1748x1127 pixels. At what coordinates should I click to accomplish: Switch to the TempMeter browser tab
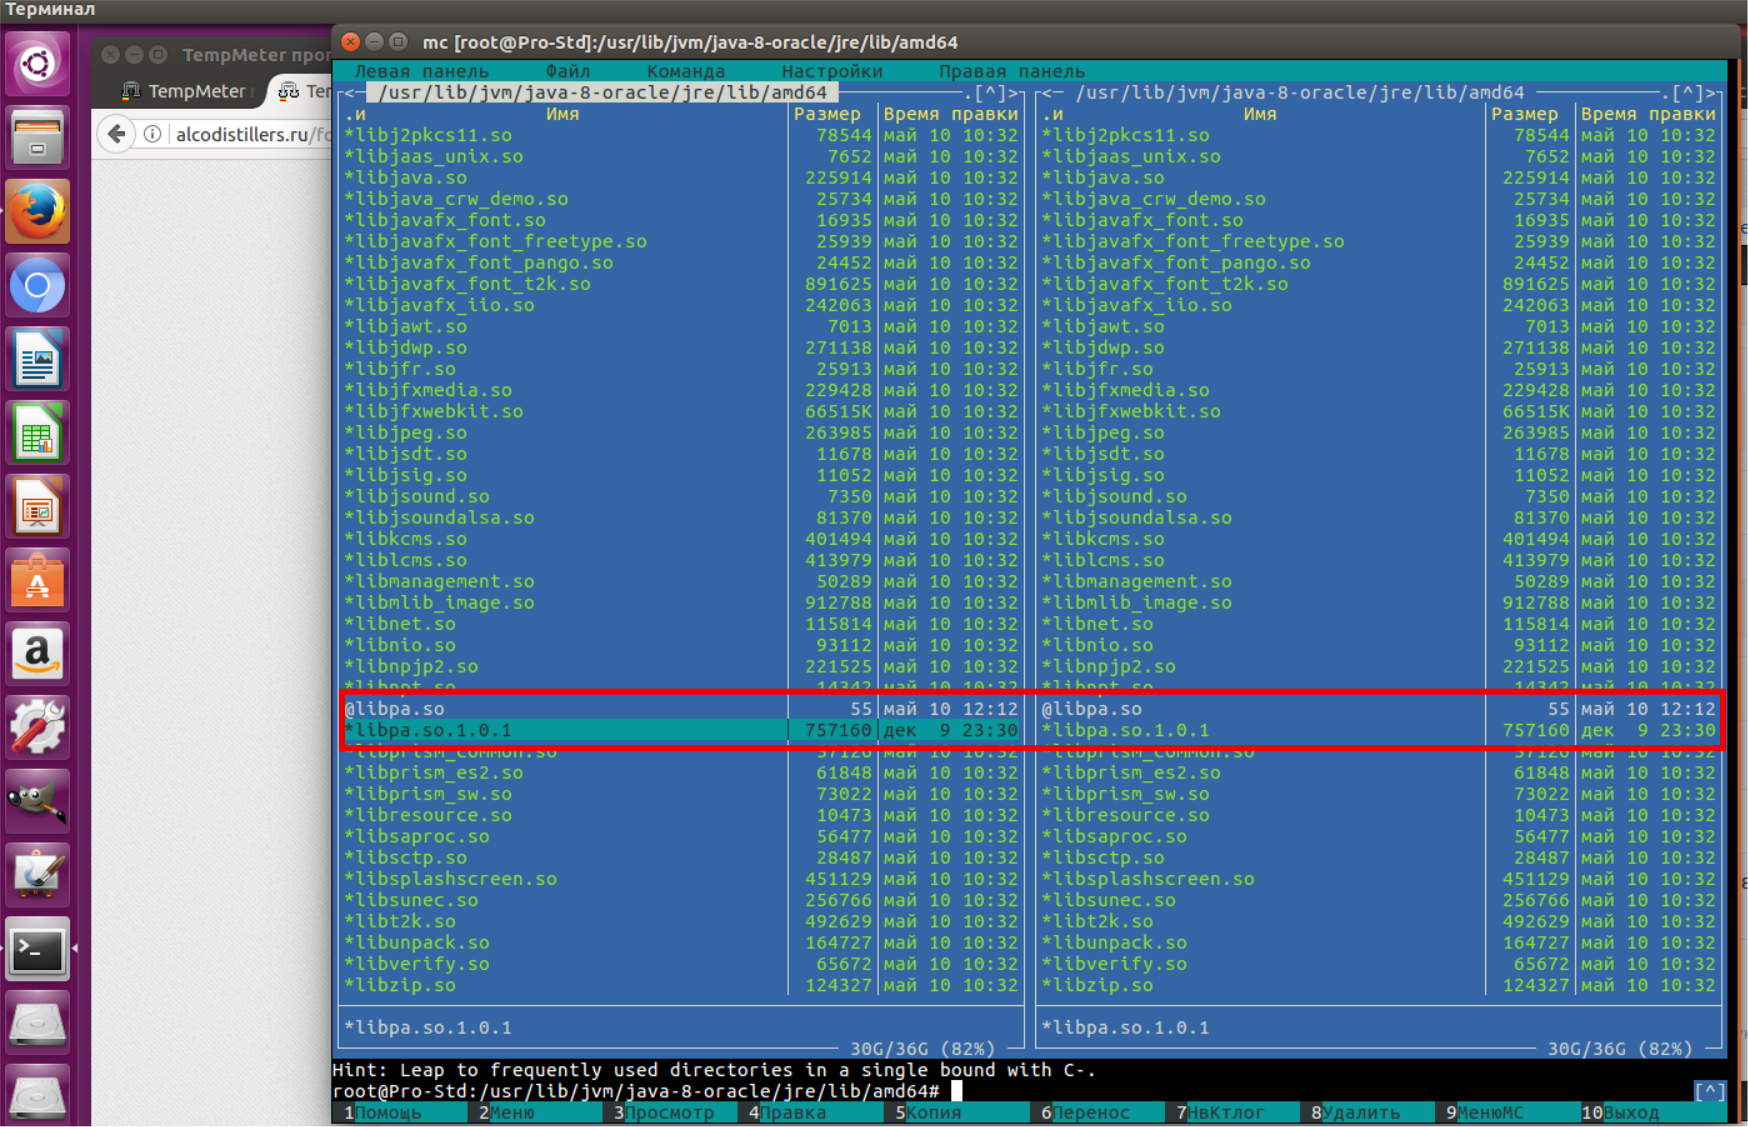tap(187, 91)
